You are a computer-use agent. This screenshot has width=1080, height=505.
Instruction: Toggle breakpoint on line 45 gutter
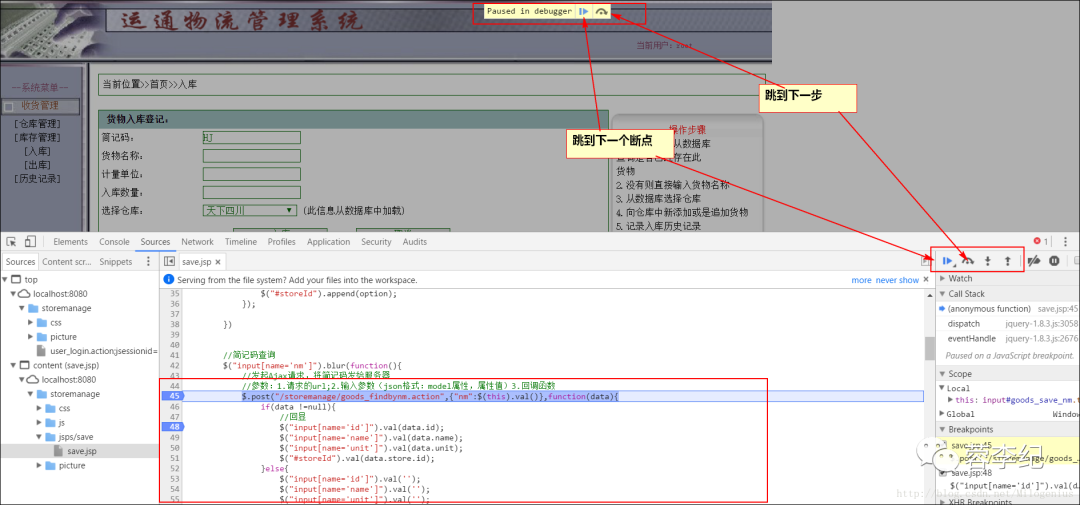[x=172, y=395]
